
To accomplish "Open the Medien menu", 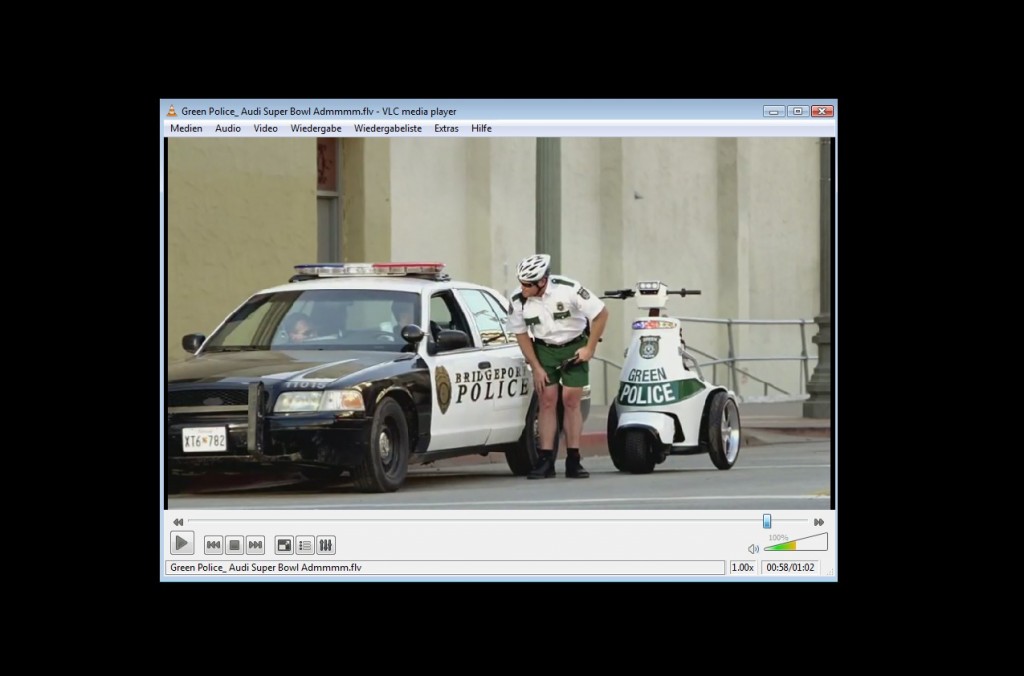I will [186, 128].
